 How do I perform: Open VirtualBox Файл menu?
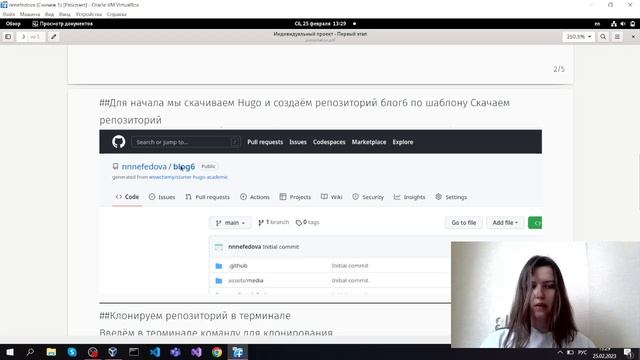(9, 14)
